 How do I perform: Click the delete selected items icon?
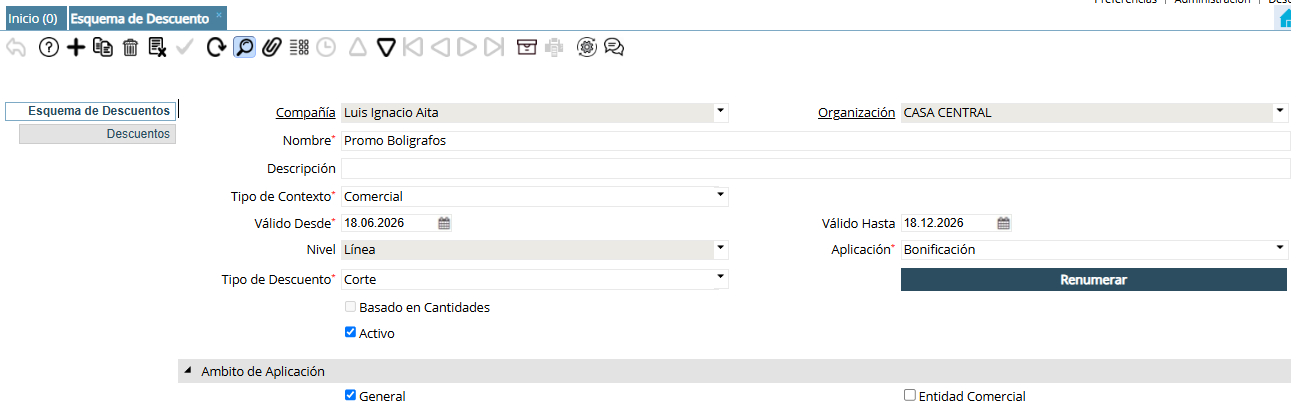tap(157, 47)
